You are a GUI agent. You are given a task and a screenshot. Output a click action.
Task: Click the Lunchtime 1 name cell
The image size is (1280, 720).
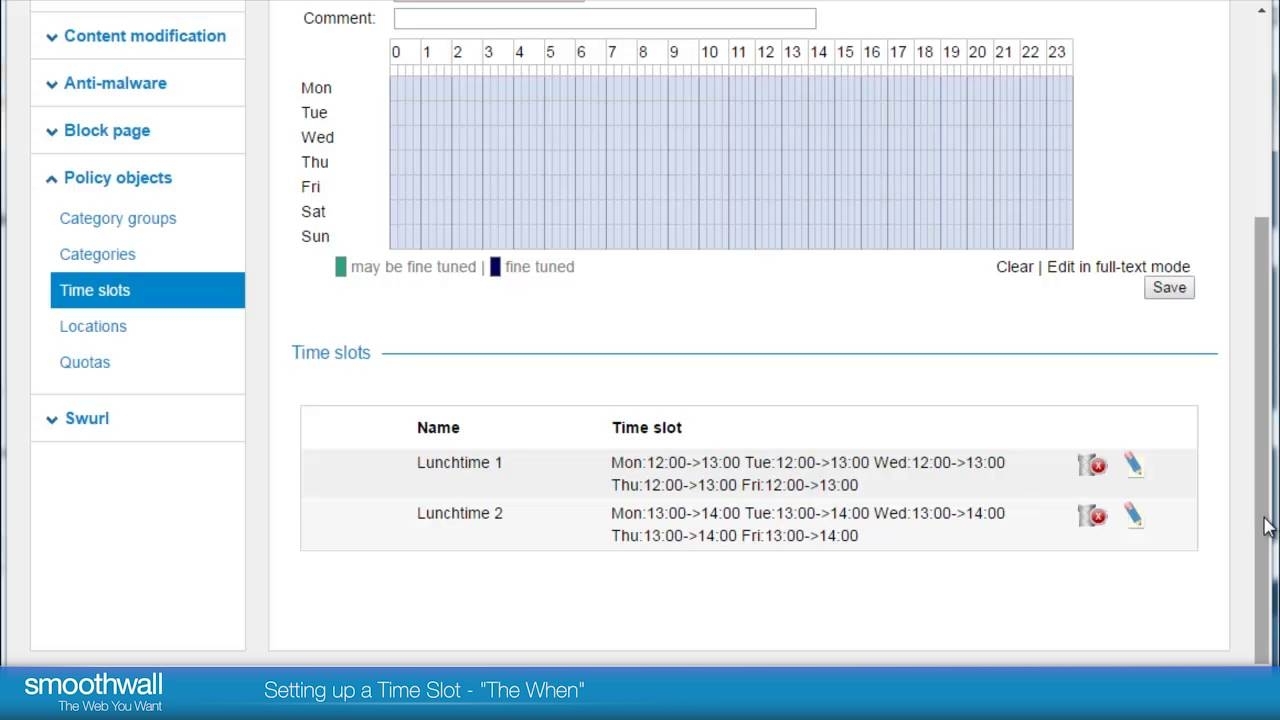coord(460,463)
